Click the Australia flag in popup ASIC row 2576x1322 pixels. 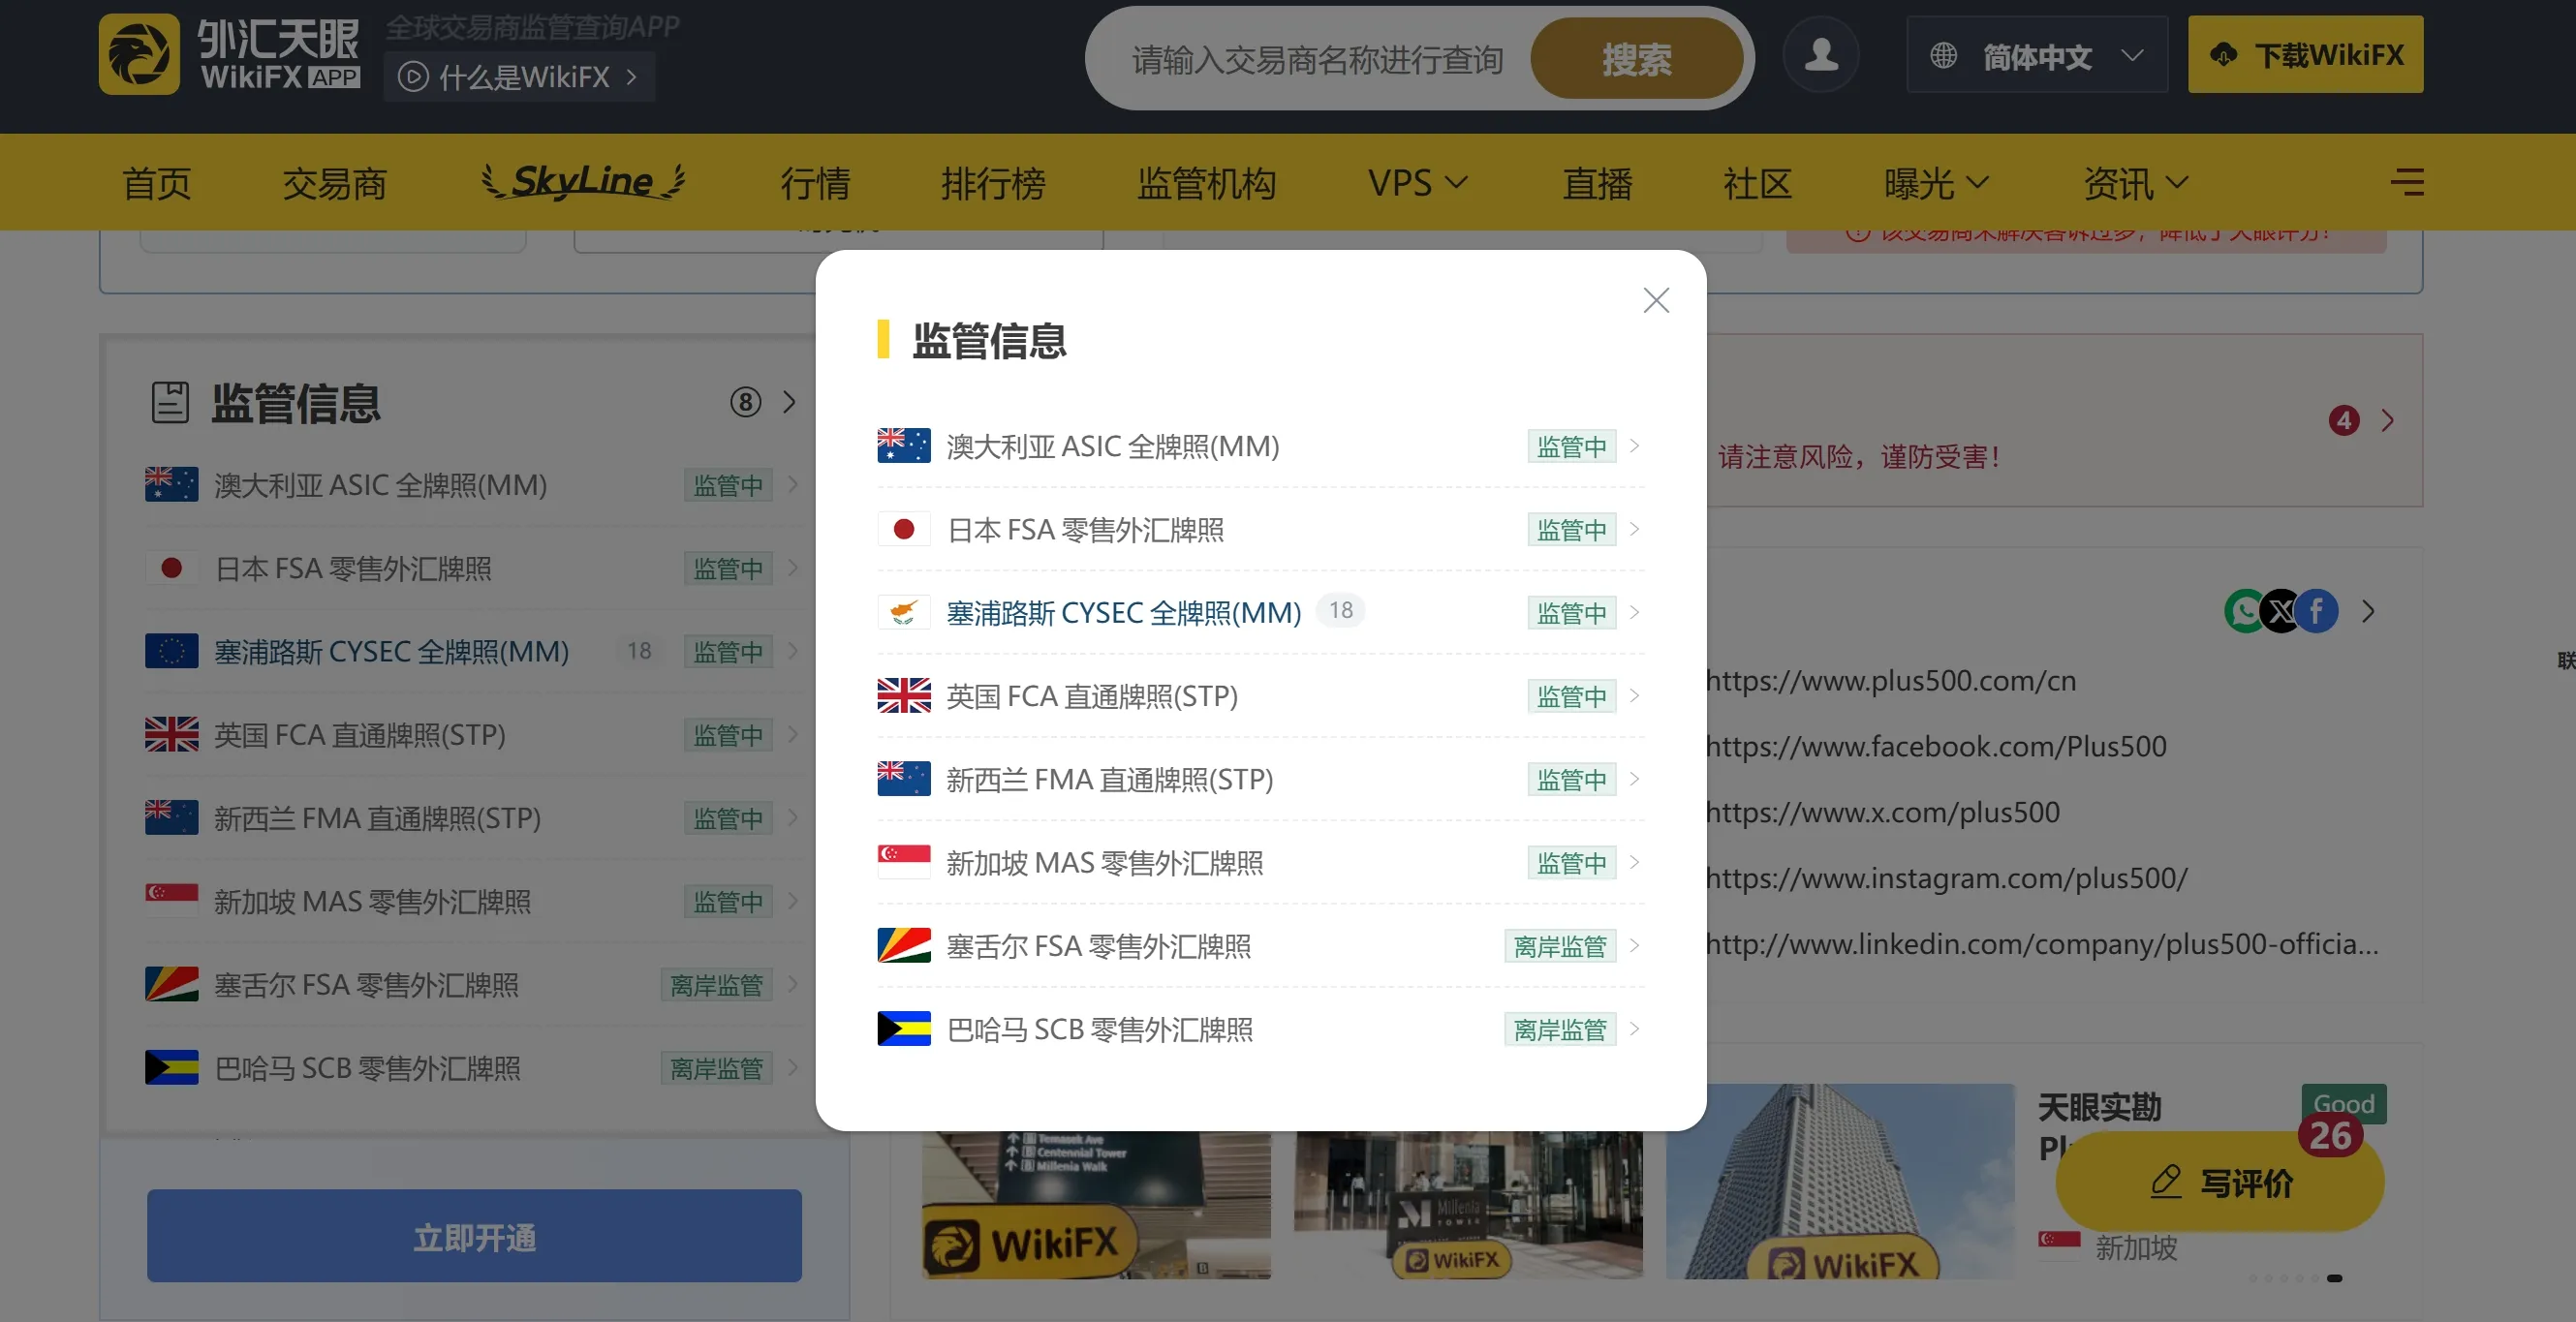point(904,446)
